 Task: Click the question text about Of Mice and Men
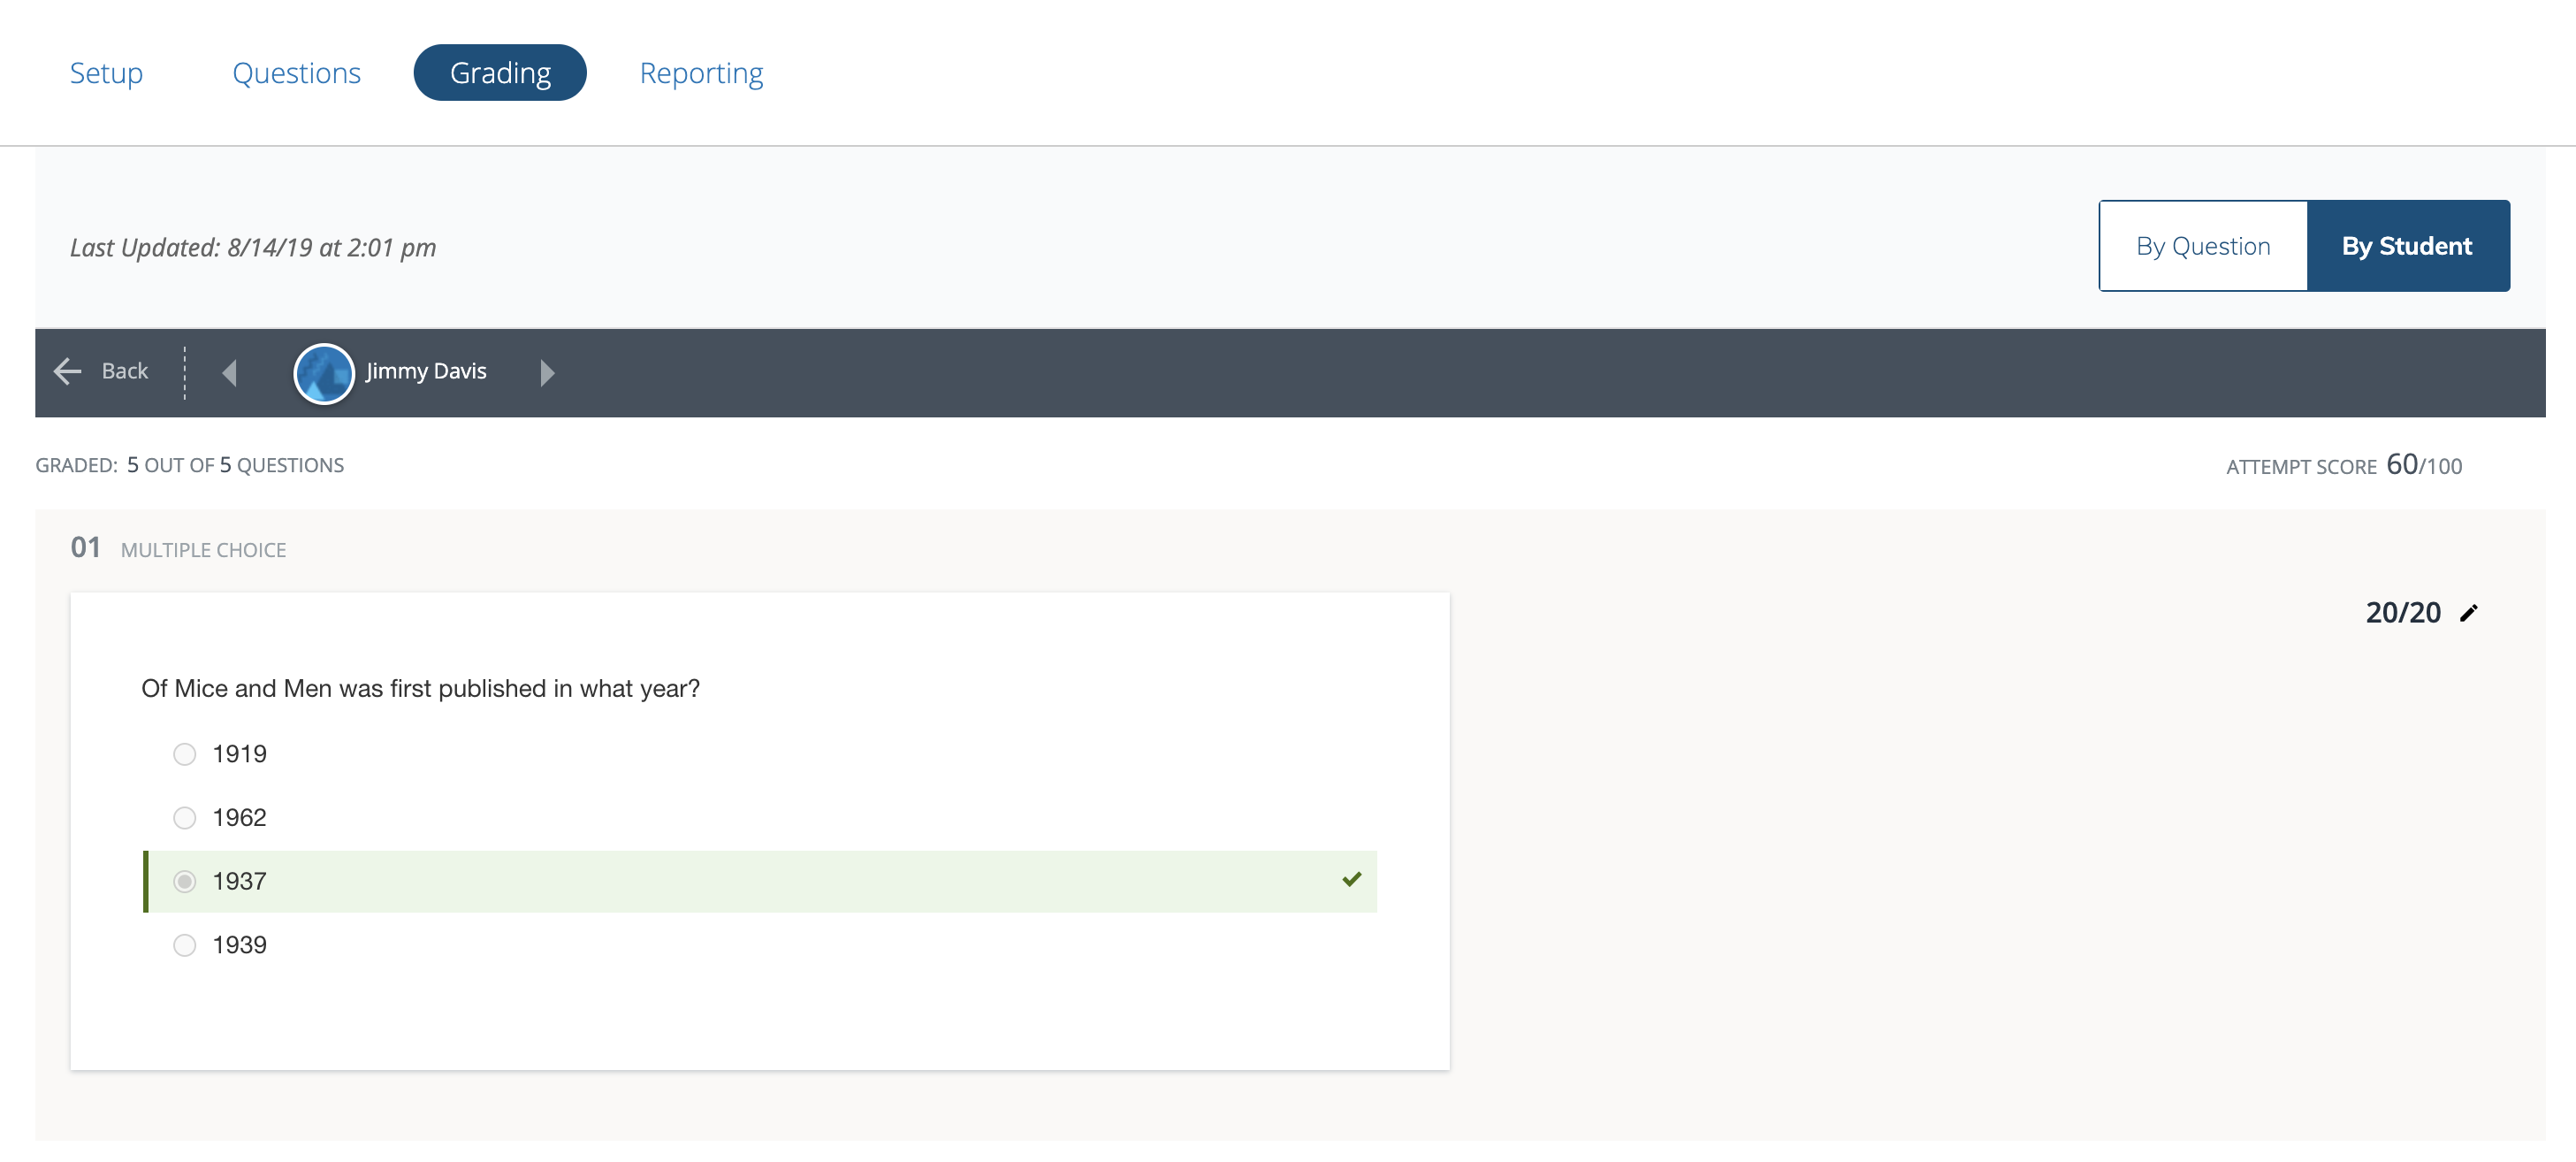coord(420,688)
